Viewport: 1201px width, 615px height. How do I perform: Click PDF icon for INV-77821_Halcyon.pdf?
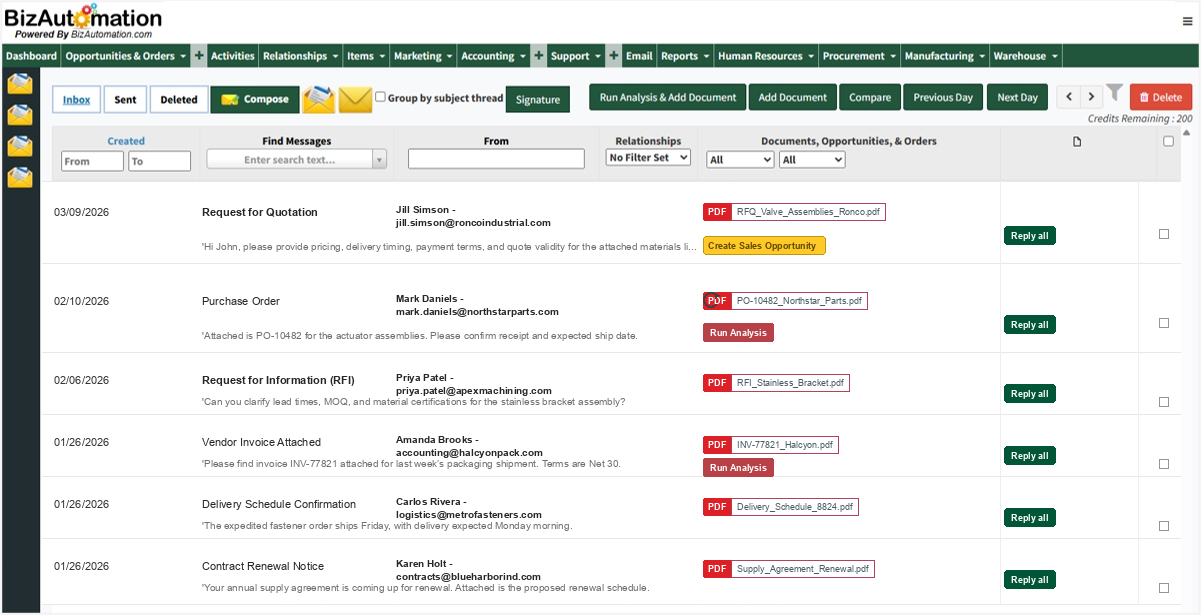(x=717, y=445)
